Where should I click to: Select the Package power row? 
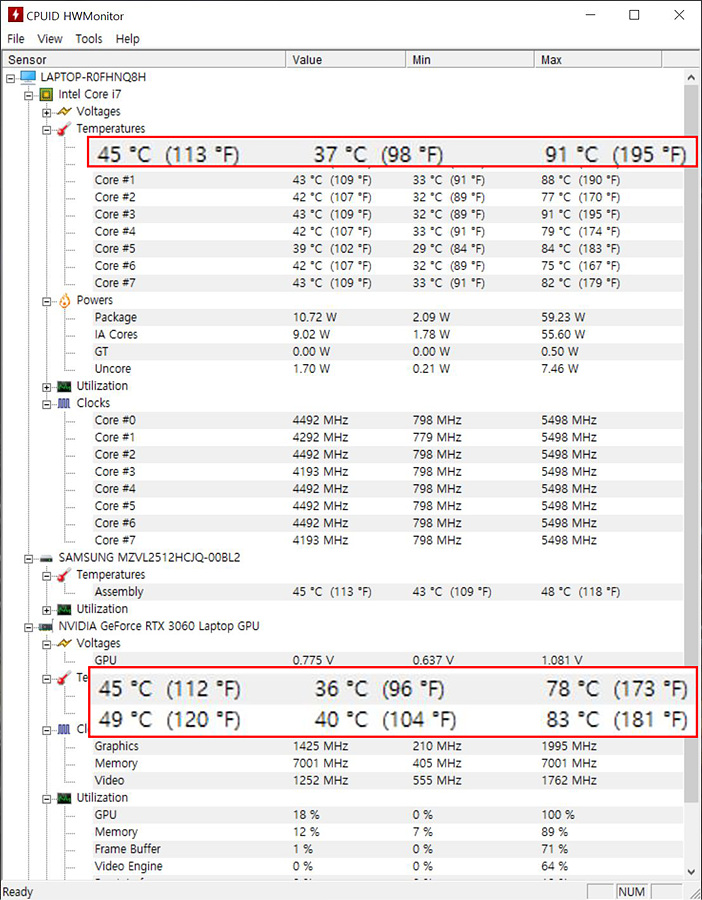388,317
